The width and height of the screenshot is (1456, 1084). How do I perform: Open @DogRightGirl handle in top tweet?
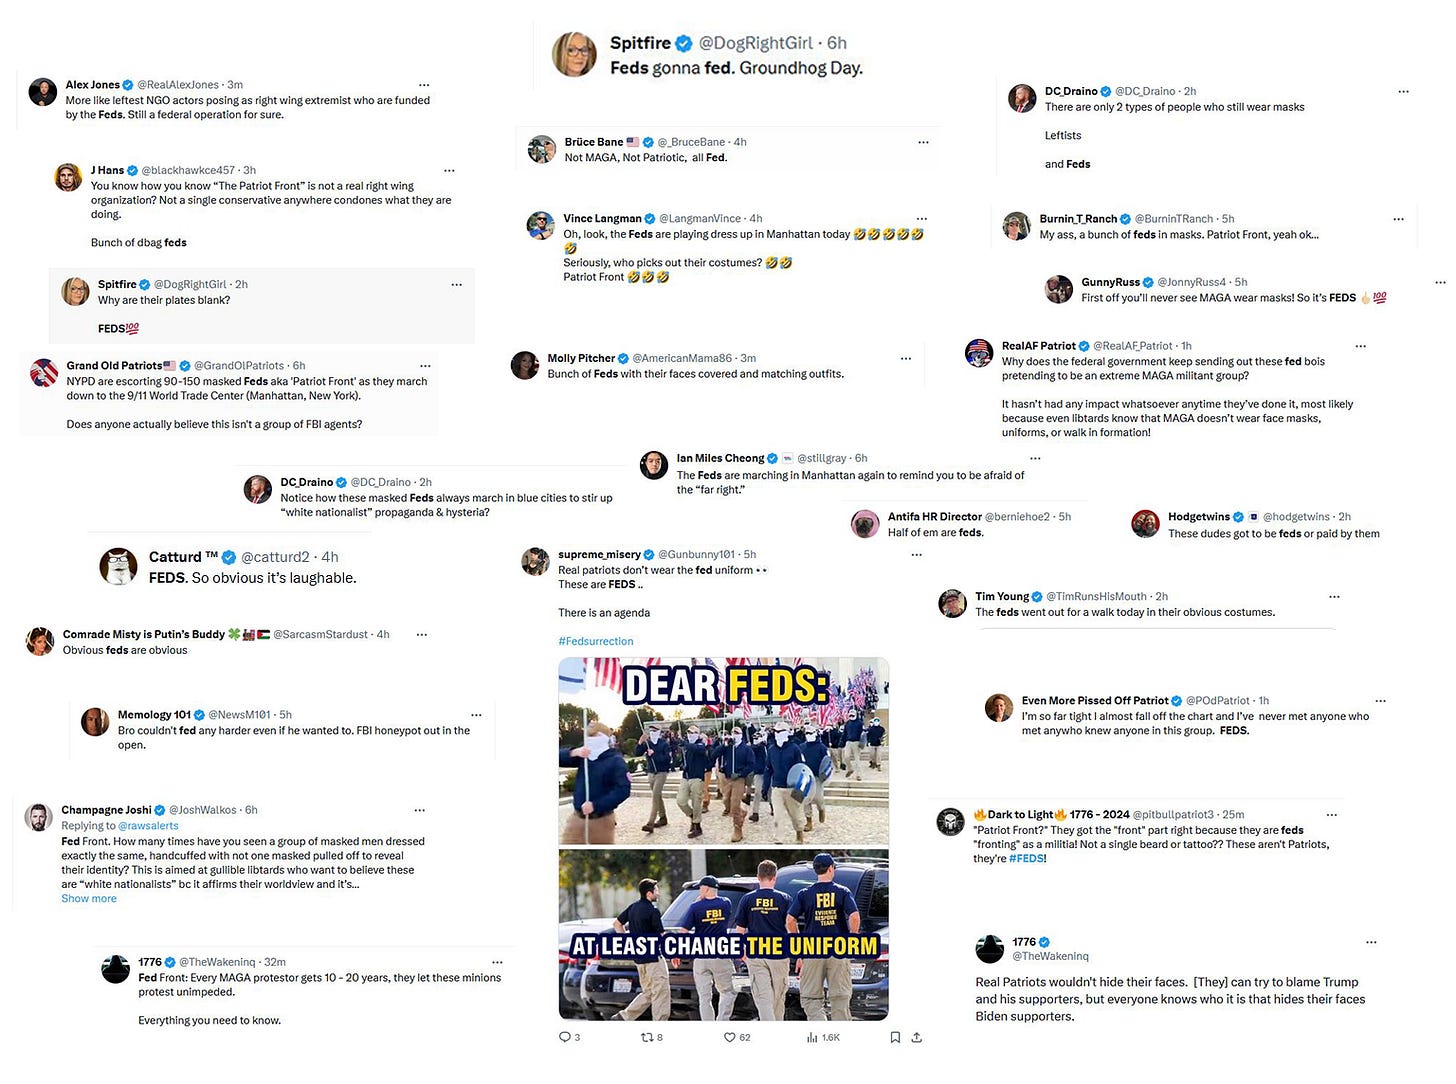tap(756, 43)
